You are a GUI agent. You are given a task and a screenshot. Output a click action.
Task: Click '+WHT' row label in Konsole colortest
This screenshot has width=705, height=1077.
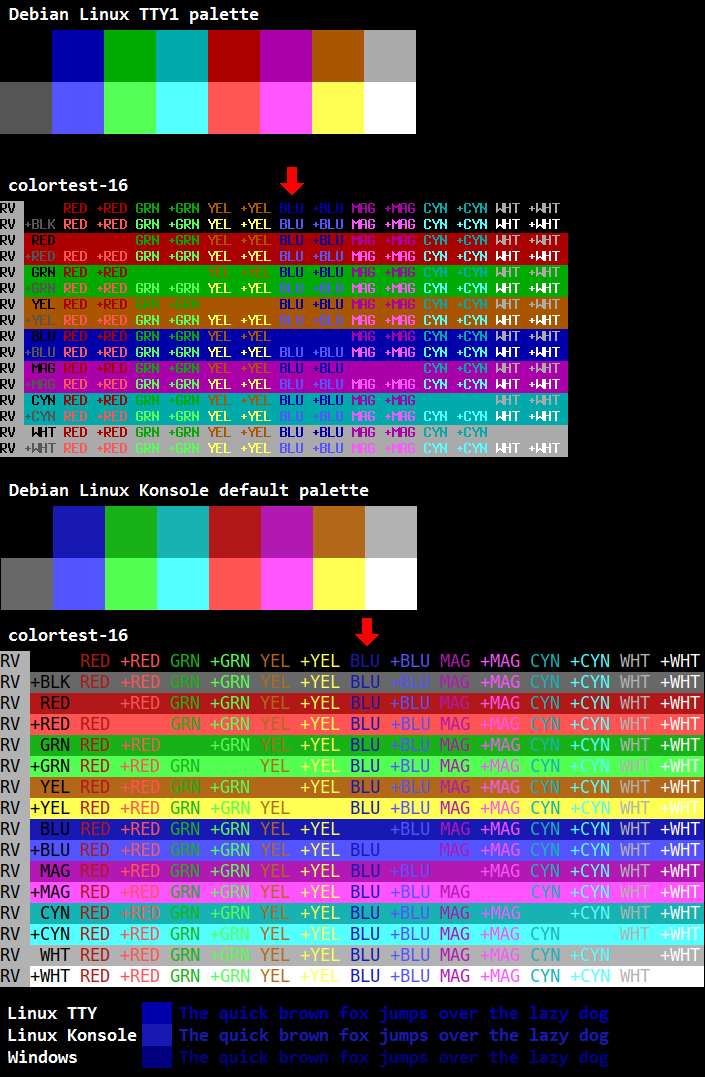pos(50,976)
